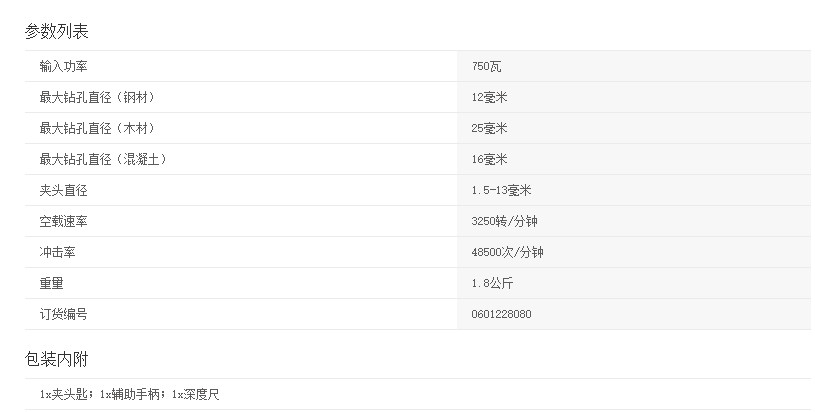The width and height of the screenshot is (815, 412).
Task: Select the 冲击率 row label
Action: point(57,252)
